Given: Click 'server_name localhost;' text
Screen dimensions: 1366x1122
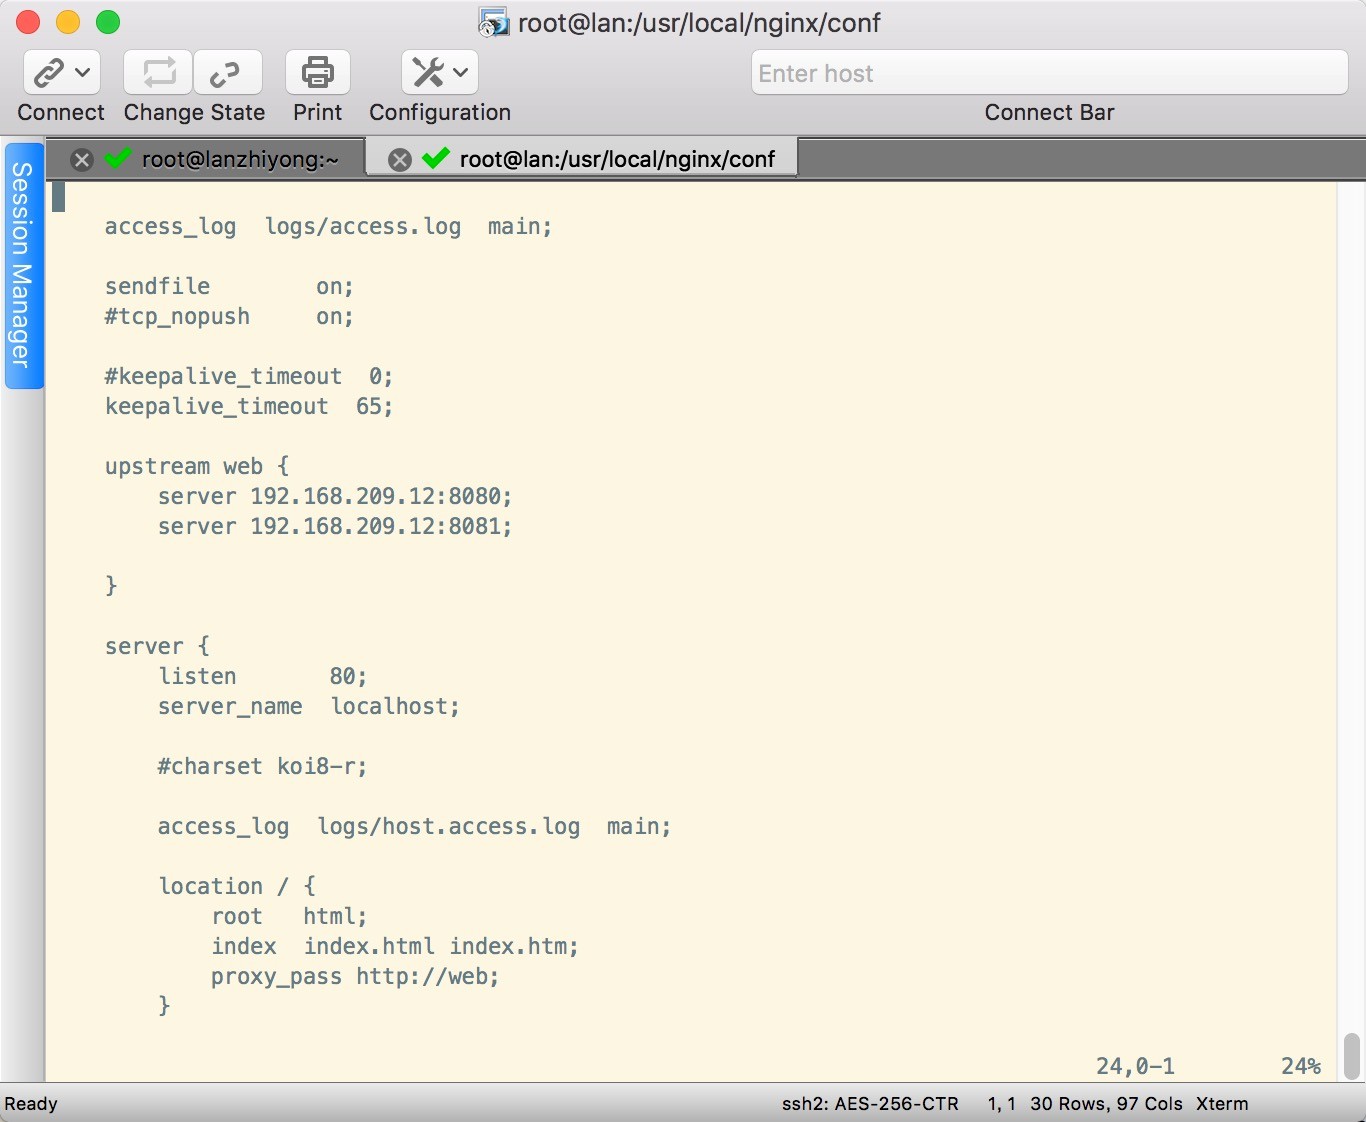Looking at the screenshot, I should (309, 706).
